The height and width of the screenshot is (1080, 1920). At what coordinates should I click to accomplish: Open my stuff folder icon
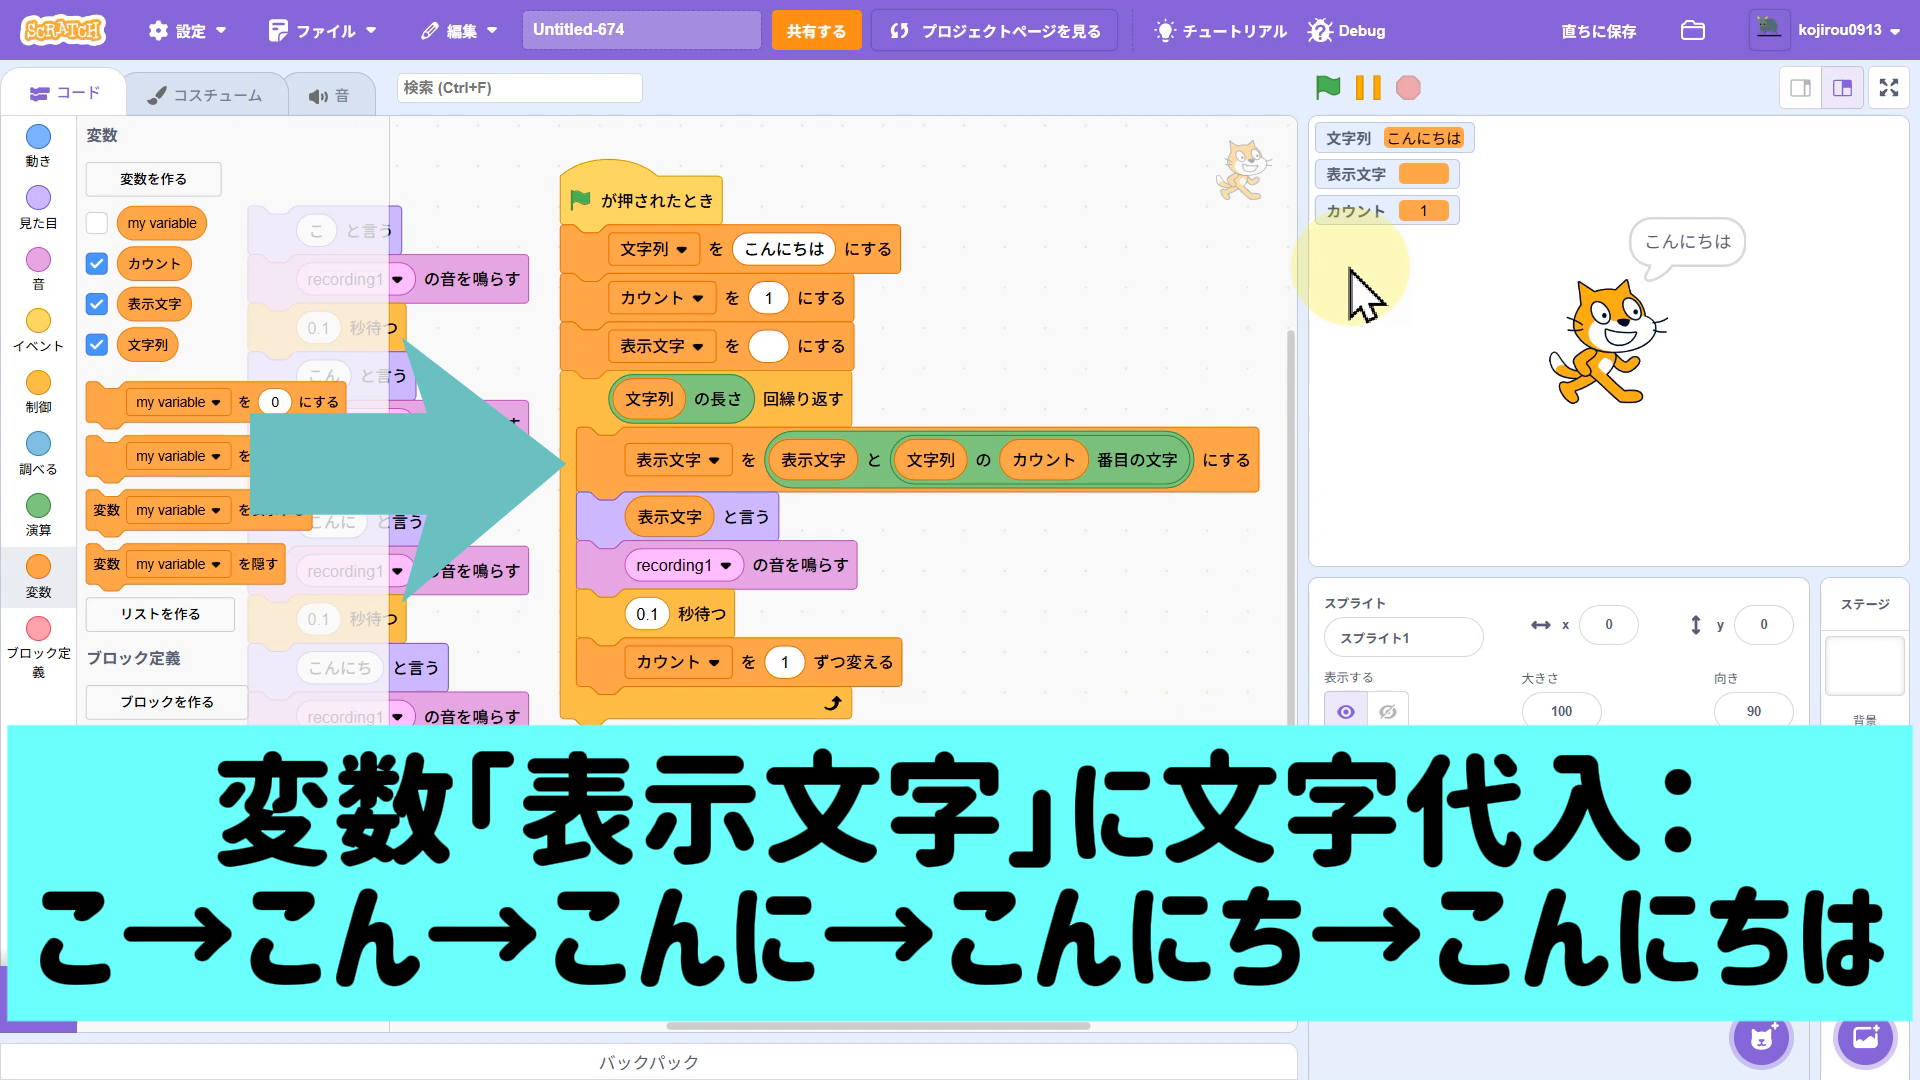click(x=1692, y=30)
